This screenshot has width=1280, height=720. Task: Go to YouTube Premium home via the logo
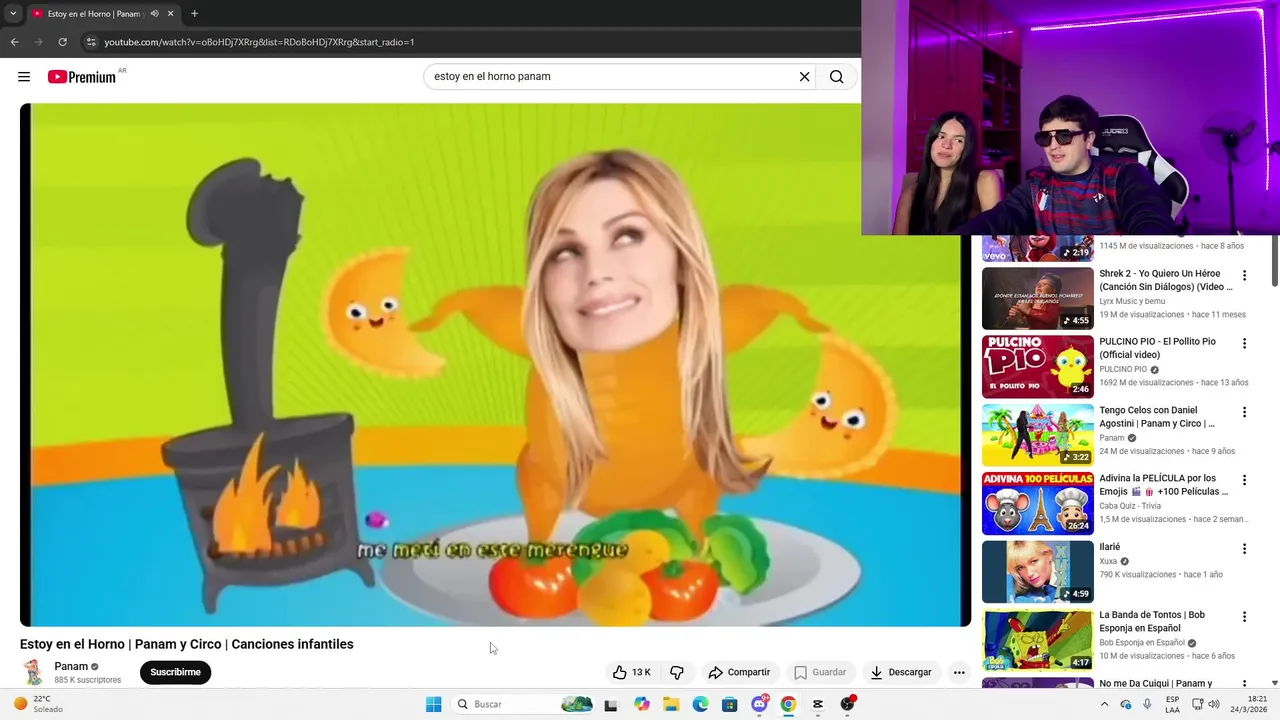pos(82,77)
